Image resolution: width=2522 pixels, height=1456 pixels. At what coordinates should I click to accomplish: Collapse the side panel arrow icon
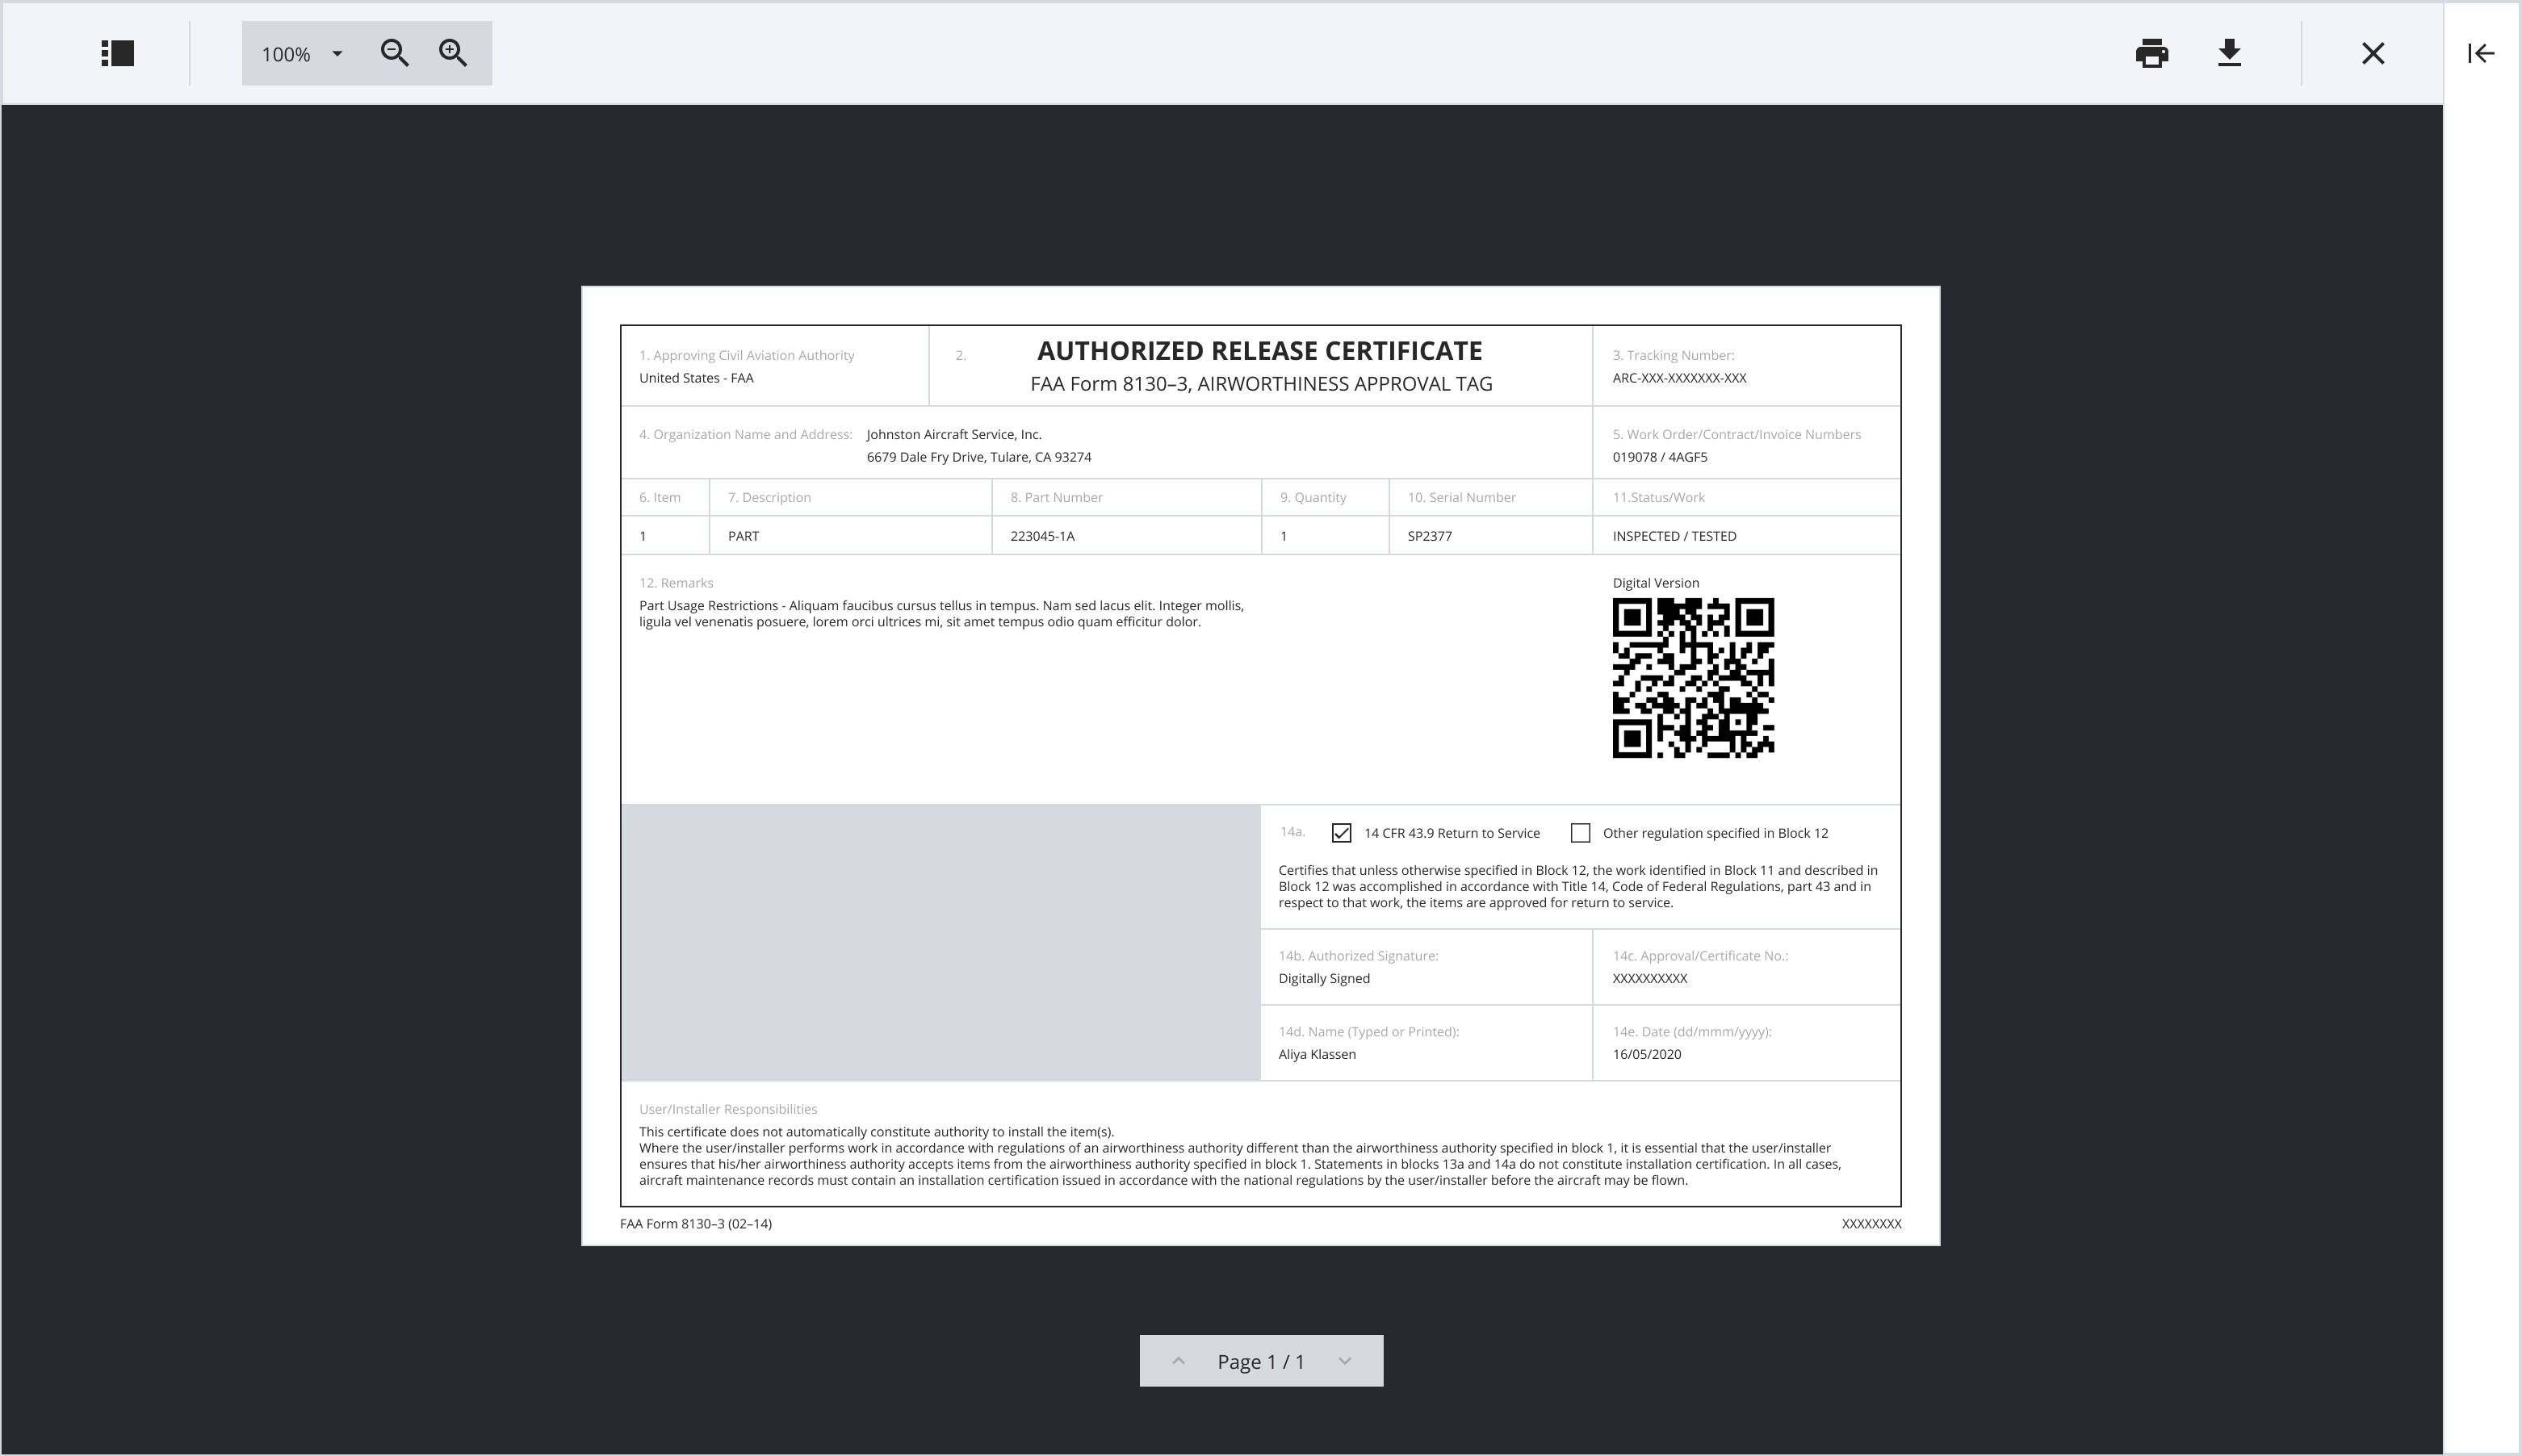pyautogui.click(x=2481, y=53)
